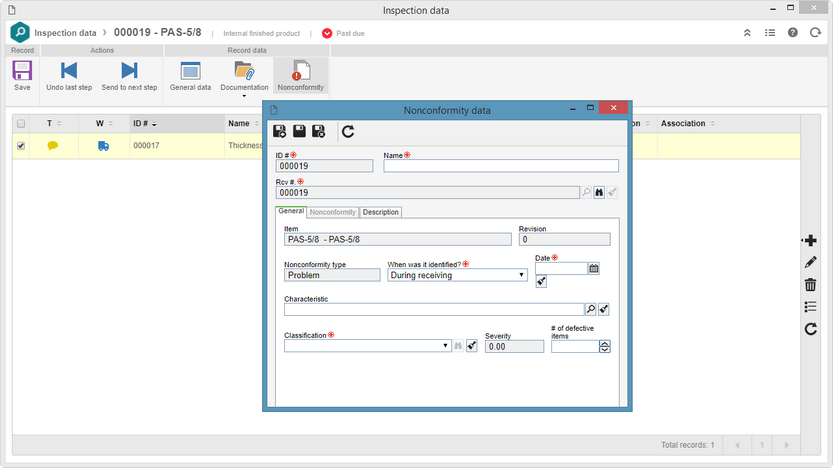Click the Save record icon in ribbon
The height and width of the screenshot is (468, 833).
(22, 75)
